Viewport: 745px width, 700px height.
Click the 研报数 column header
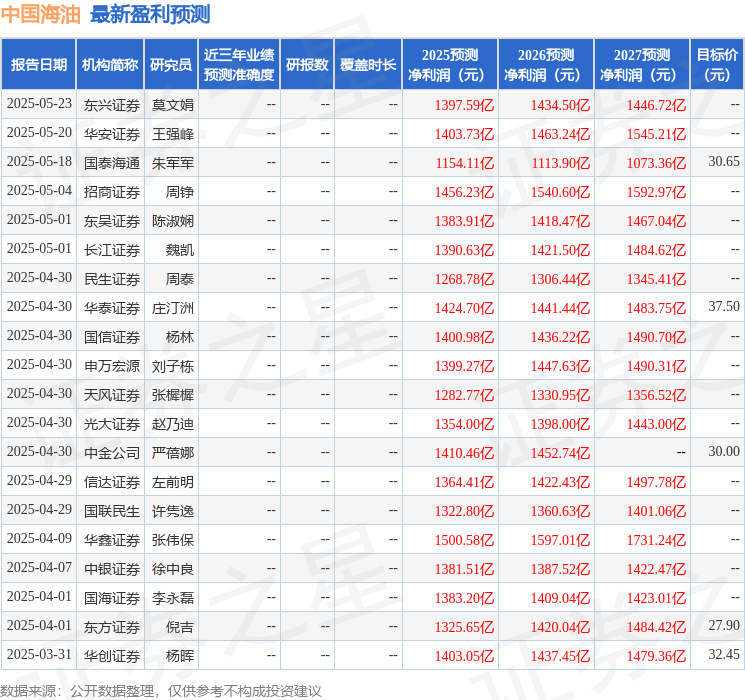coord(307,64)
